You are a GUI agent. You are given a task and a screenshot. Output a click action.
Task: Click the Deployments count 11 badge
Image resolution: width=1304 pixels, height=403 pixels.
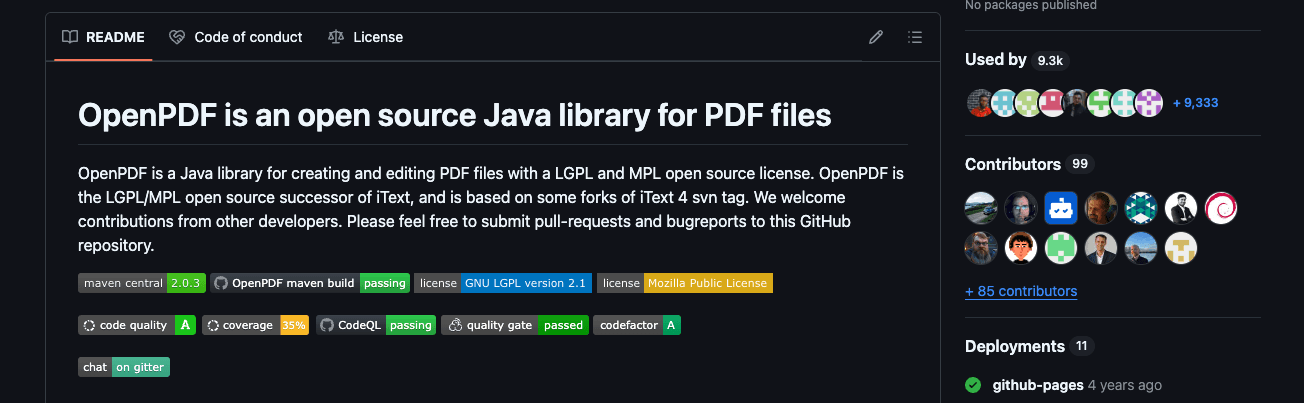point(1082,346)
